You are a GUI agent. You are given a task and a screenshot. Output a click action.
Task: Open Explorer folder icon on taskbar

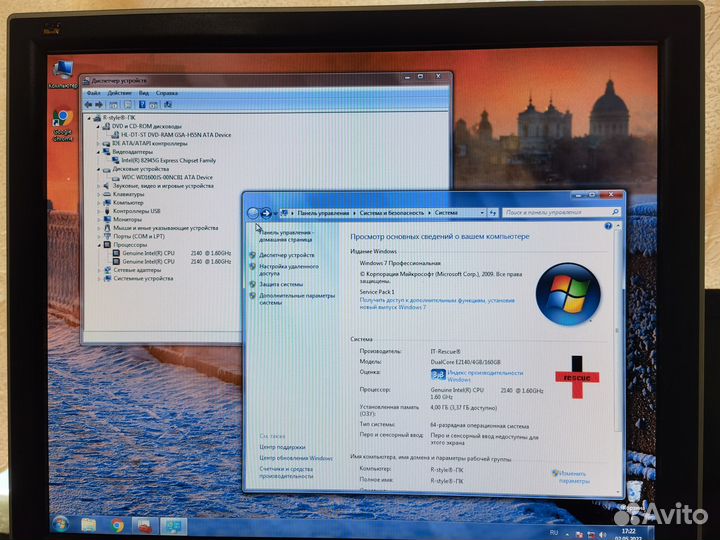(x=89, y=525)
